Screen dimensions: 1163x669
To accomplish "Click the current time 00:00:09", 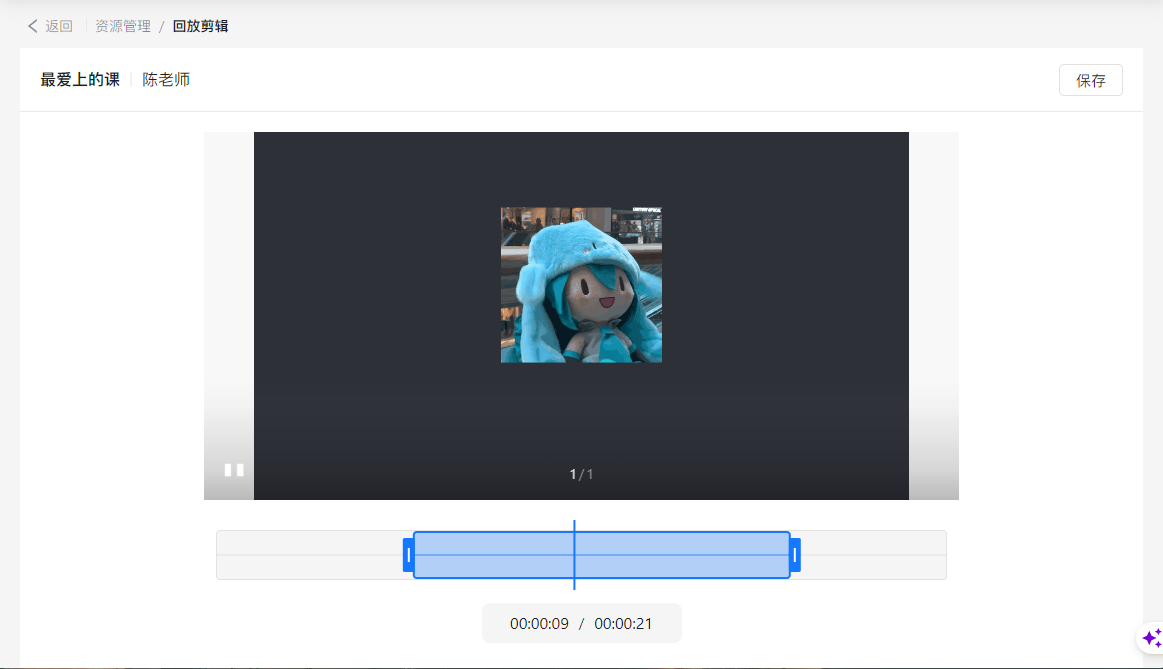I will [539, 624].
